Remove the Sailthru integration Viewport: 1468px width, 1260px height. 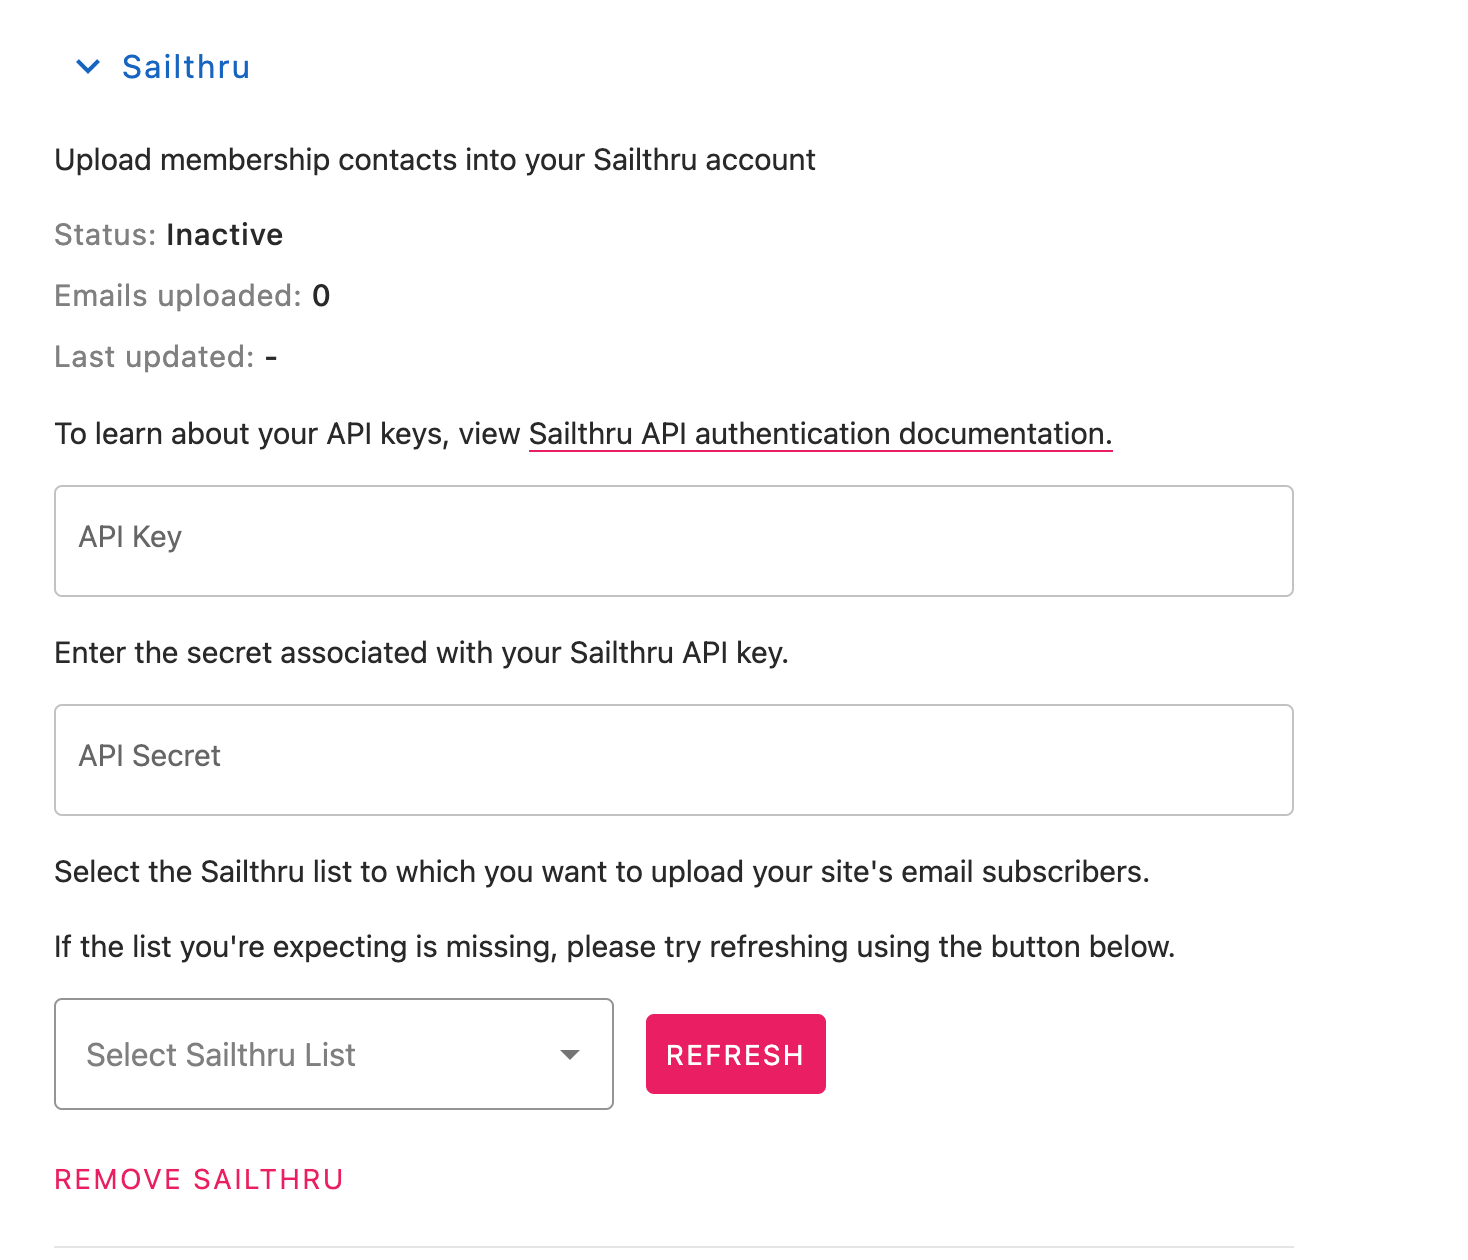198,1179
